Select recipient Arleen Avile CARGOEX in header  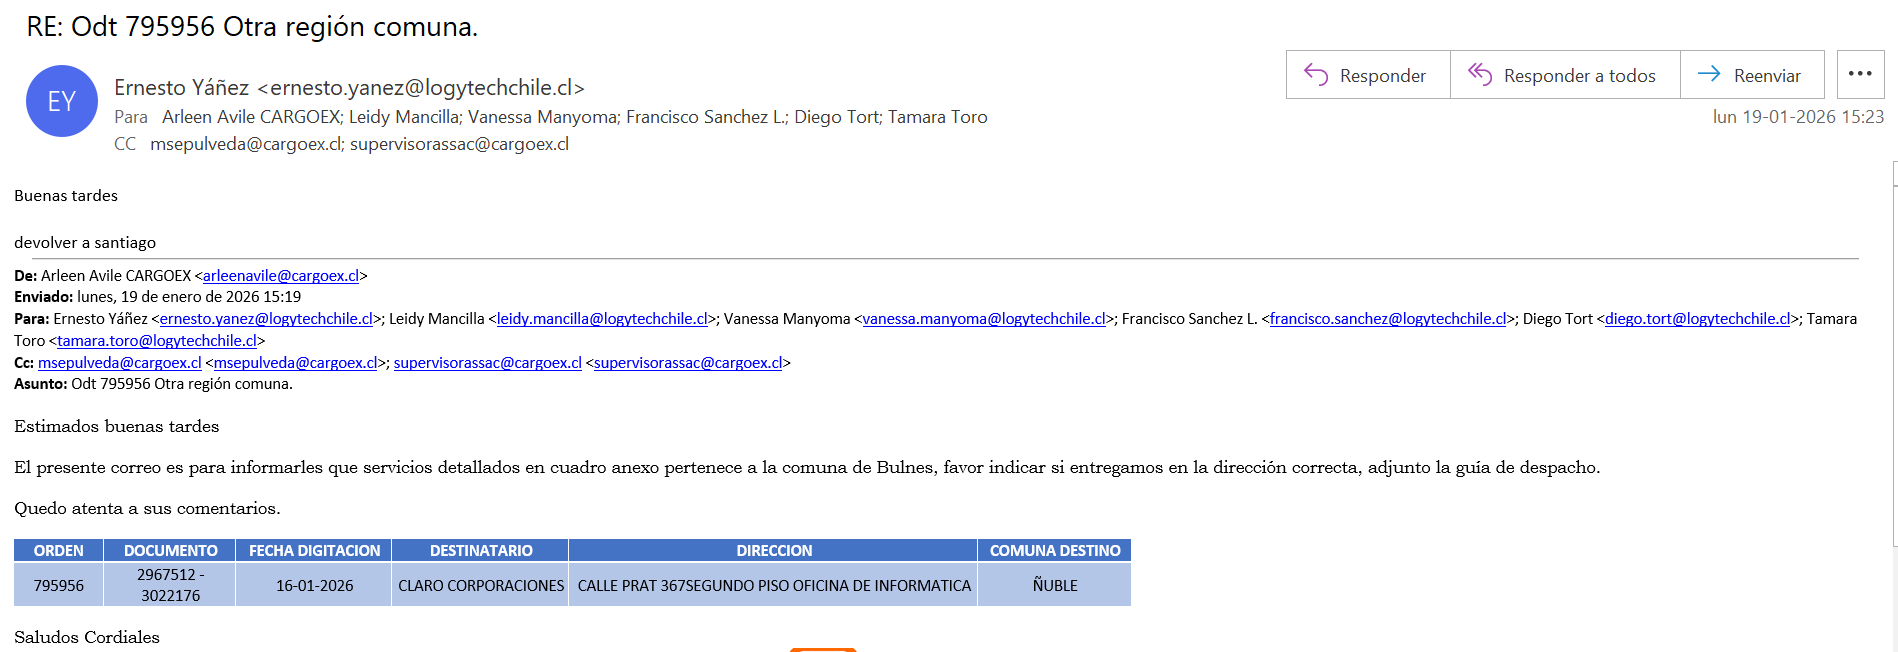252,117
